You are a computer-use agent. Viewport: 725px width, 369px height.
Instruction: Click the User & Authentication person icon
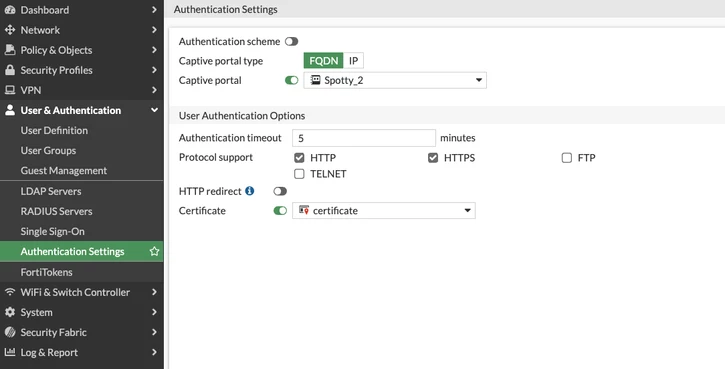coord(10,110)
